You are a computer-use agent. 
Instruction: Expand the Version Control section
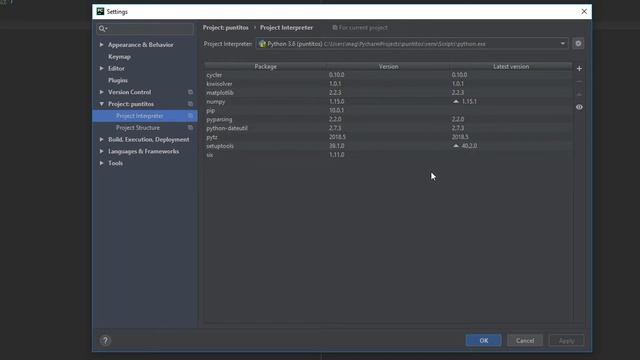pyautogui.click(x=101, y=92)
